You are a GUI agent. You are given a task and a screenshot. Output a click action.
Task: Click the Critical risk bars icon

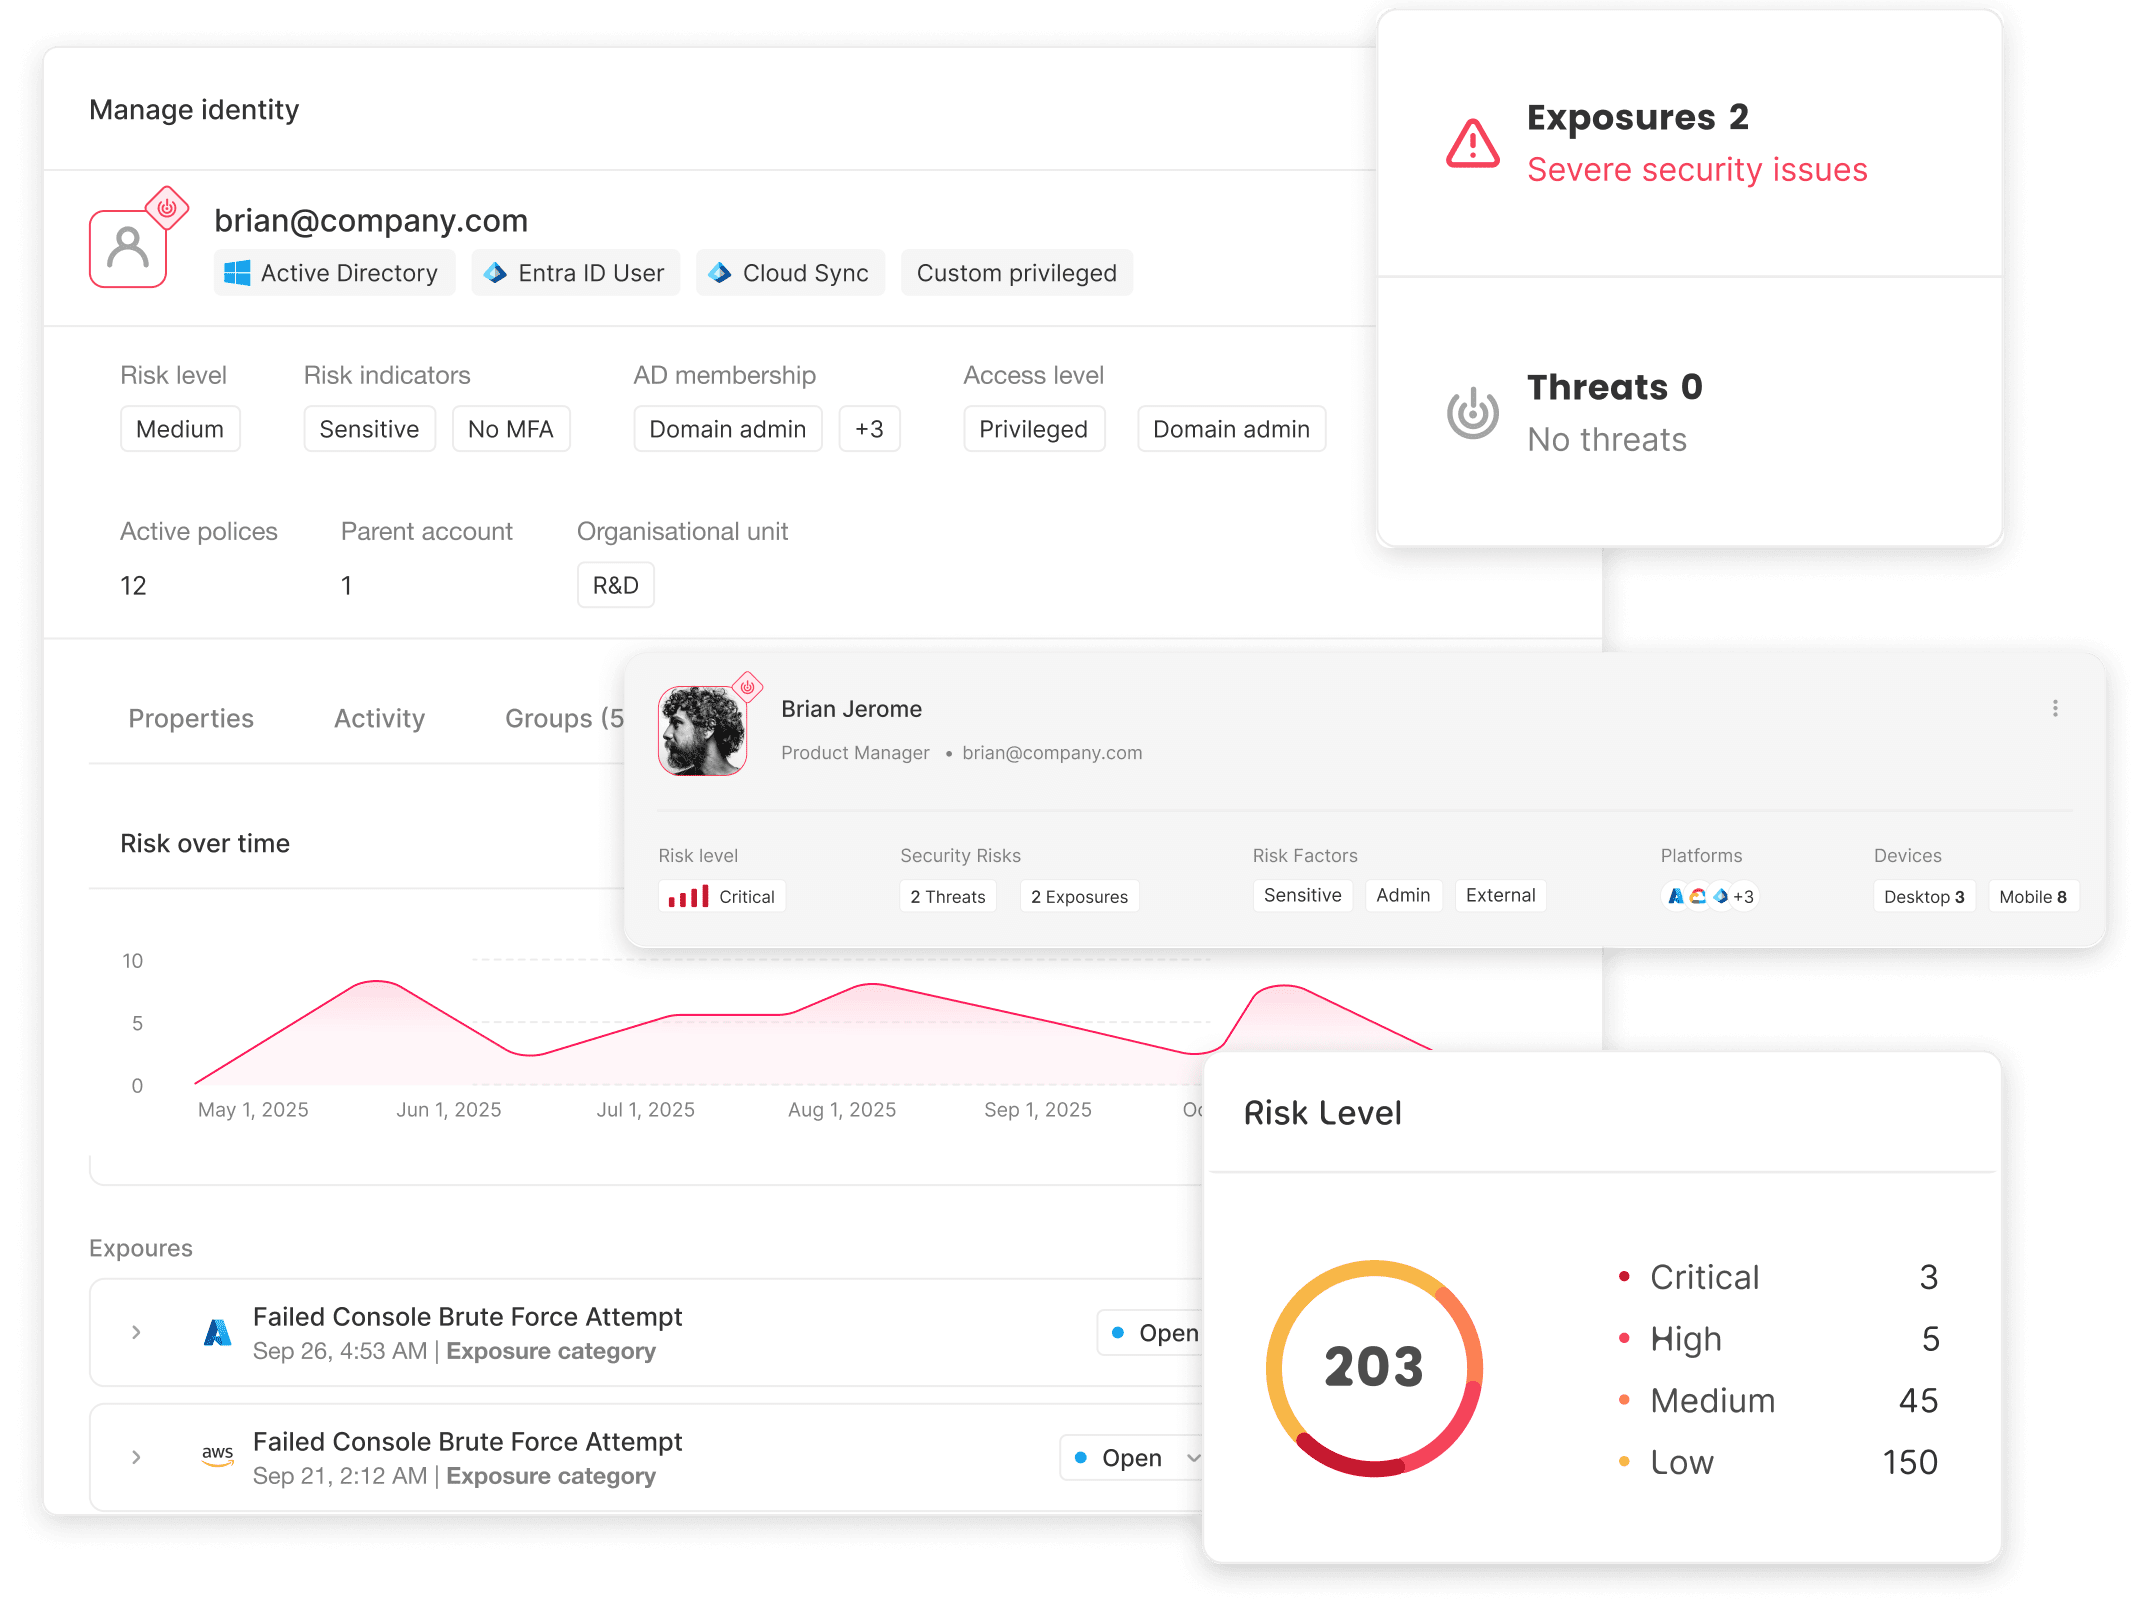tap(688, 896)
